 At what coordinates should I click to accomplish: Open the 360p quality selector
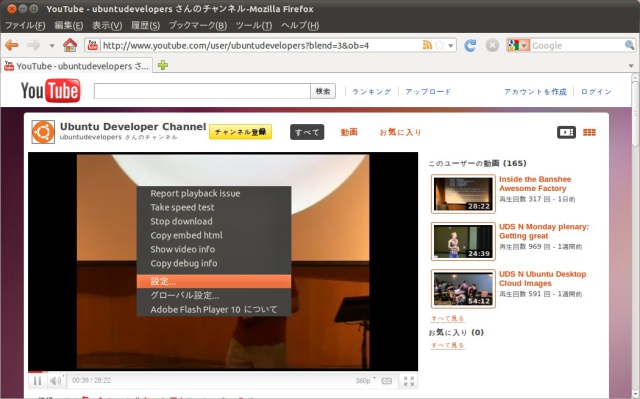[365, 381]
